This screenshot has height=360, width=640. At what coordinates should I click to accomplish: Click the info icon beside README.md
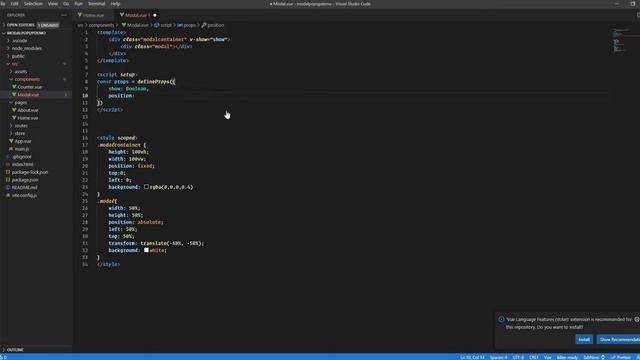pos(8,188)
